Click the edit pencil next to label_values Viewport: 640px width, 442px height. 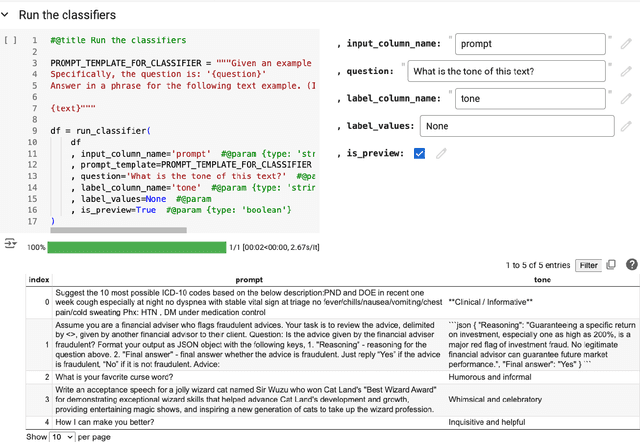[x=626, y=126]
